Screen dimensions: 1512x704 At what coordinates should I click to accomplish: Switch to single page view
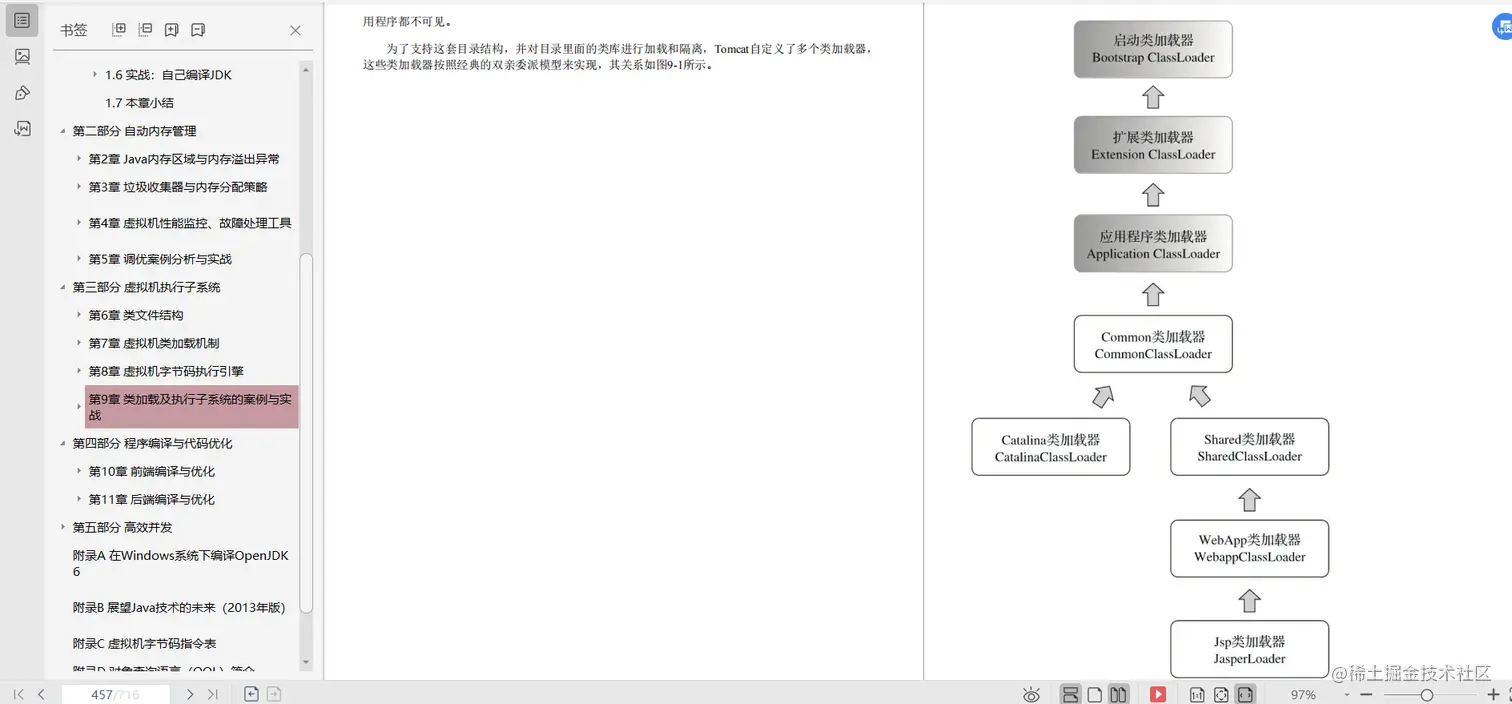(x=1095, y=694)
